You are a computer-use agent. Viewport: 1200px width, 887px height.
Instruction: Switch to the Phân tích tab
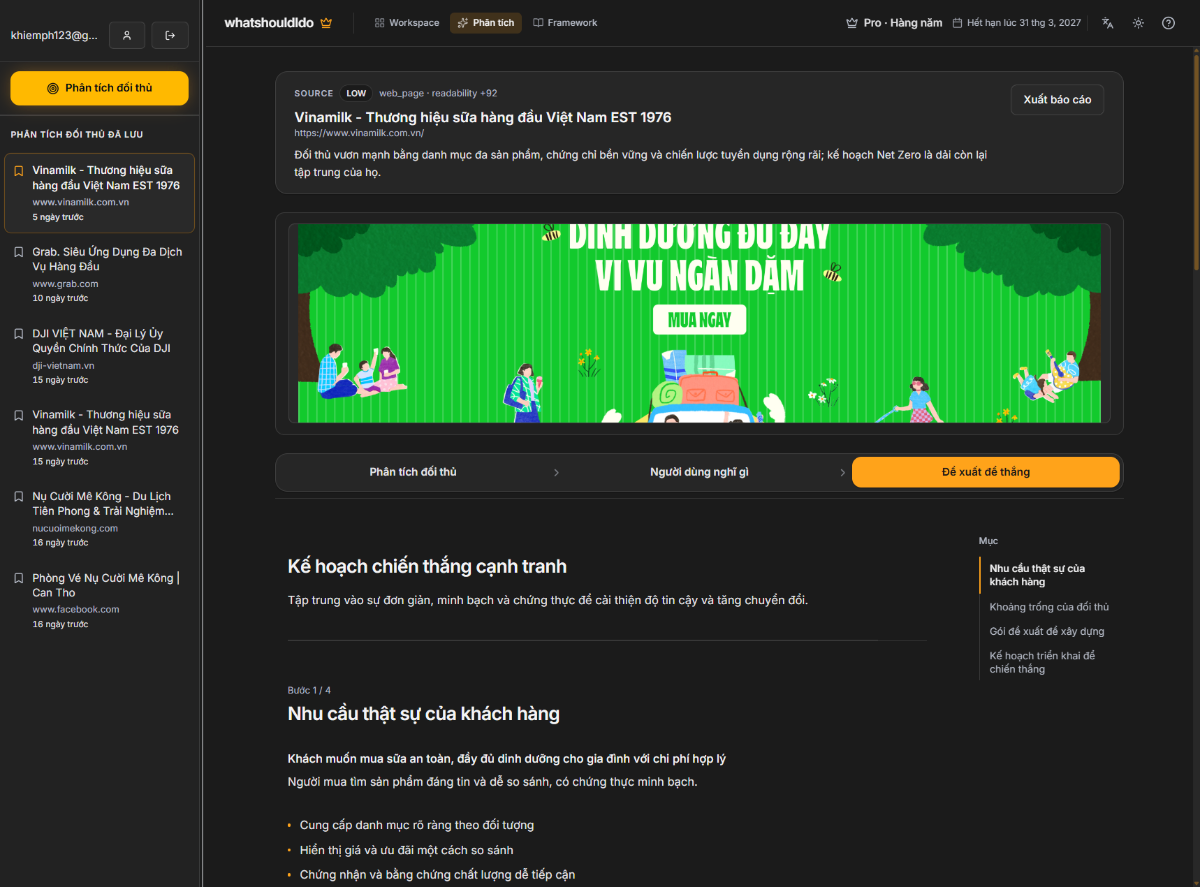point(486,22)
